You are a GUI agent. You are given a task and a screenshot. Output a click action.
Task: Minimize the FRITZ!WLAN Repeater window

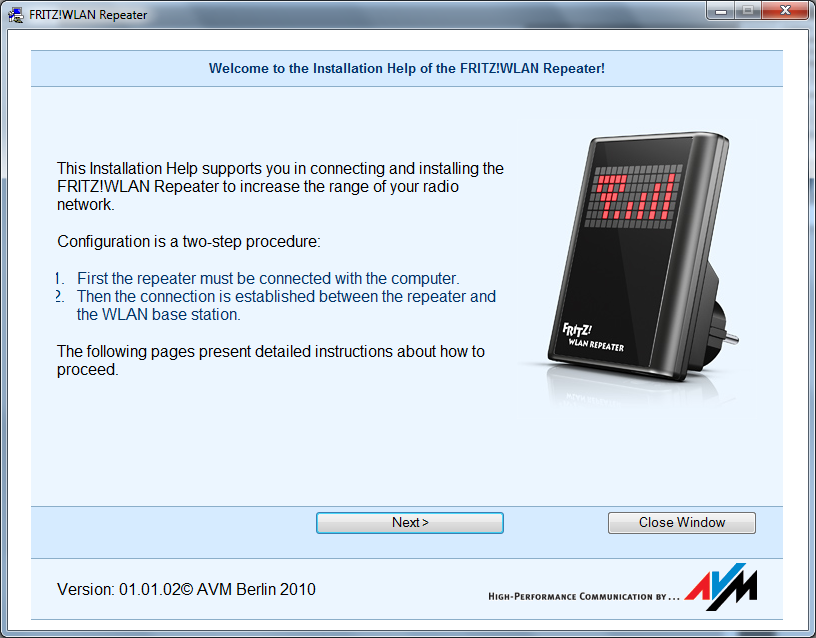[721, 12]
